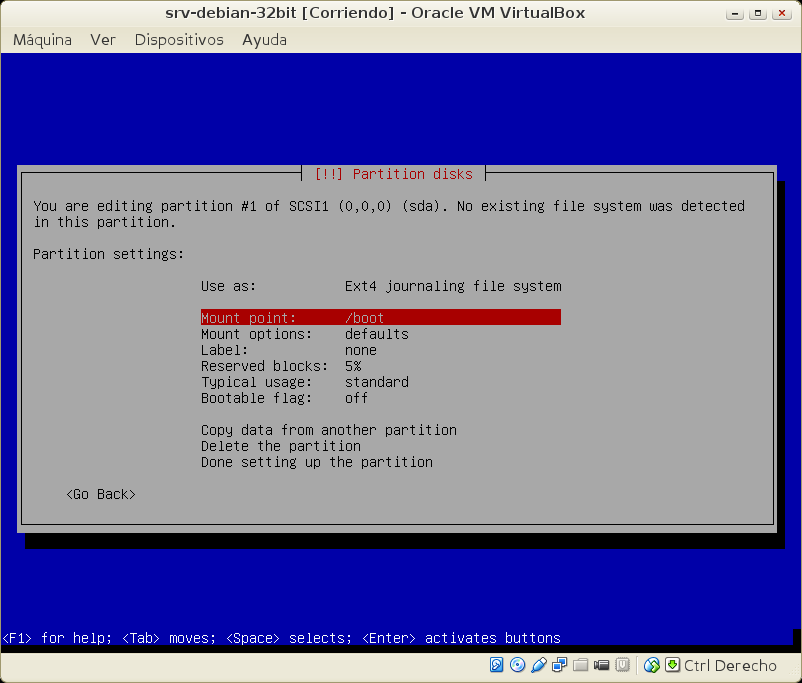Click the network adapters status icon
802x683 pixels.
[x=559, y=665]
